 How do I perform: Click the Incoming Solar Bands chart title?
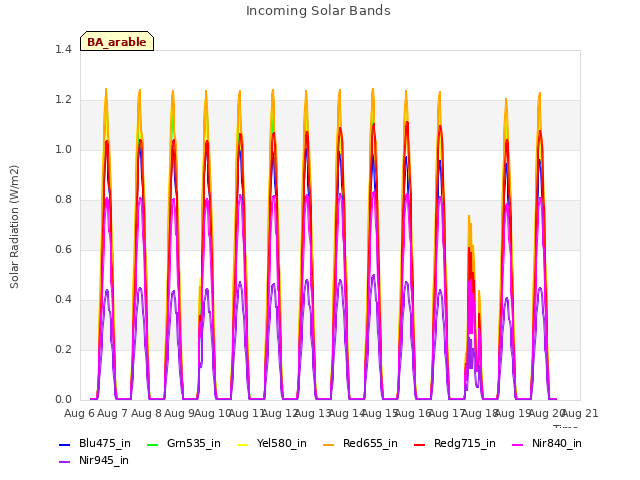[x=318, y=11]
